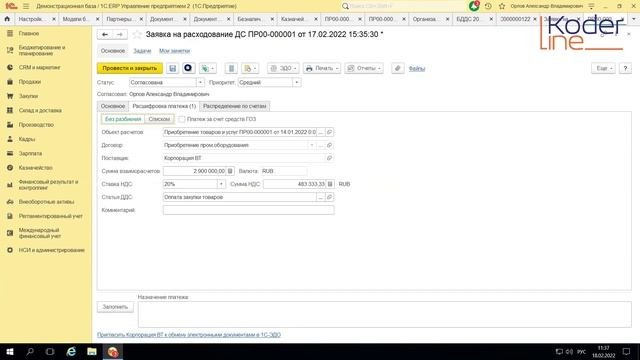
Task: Switch to inner 'Основное' form tab
Action: [113, 106]
